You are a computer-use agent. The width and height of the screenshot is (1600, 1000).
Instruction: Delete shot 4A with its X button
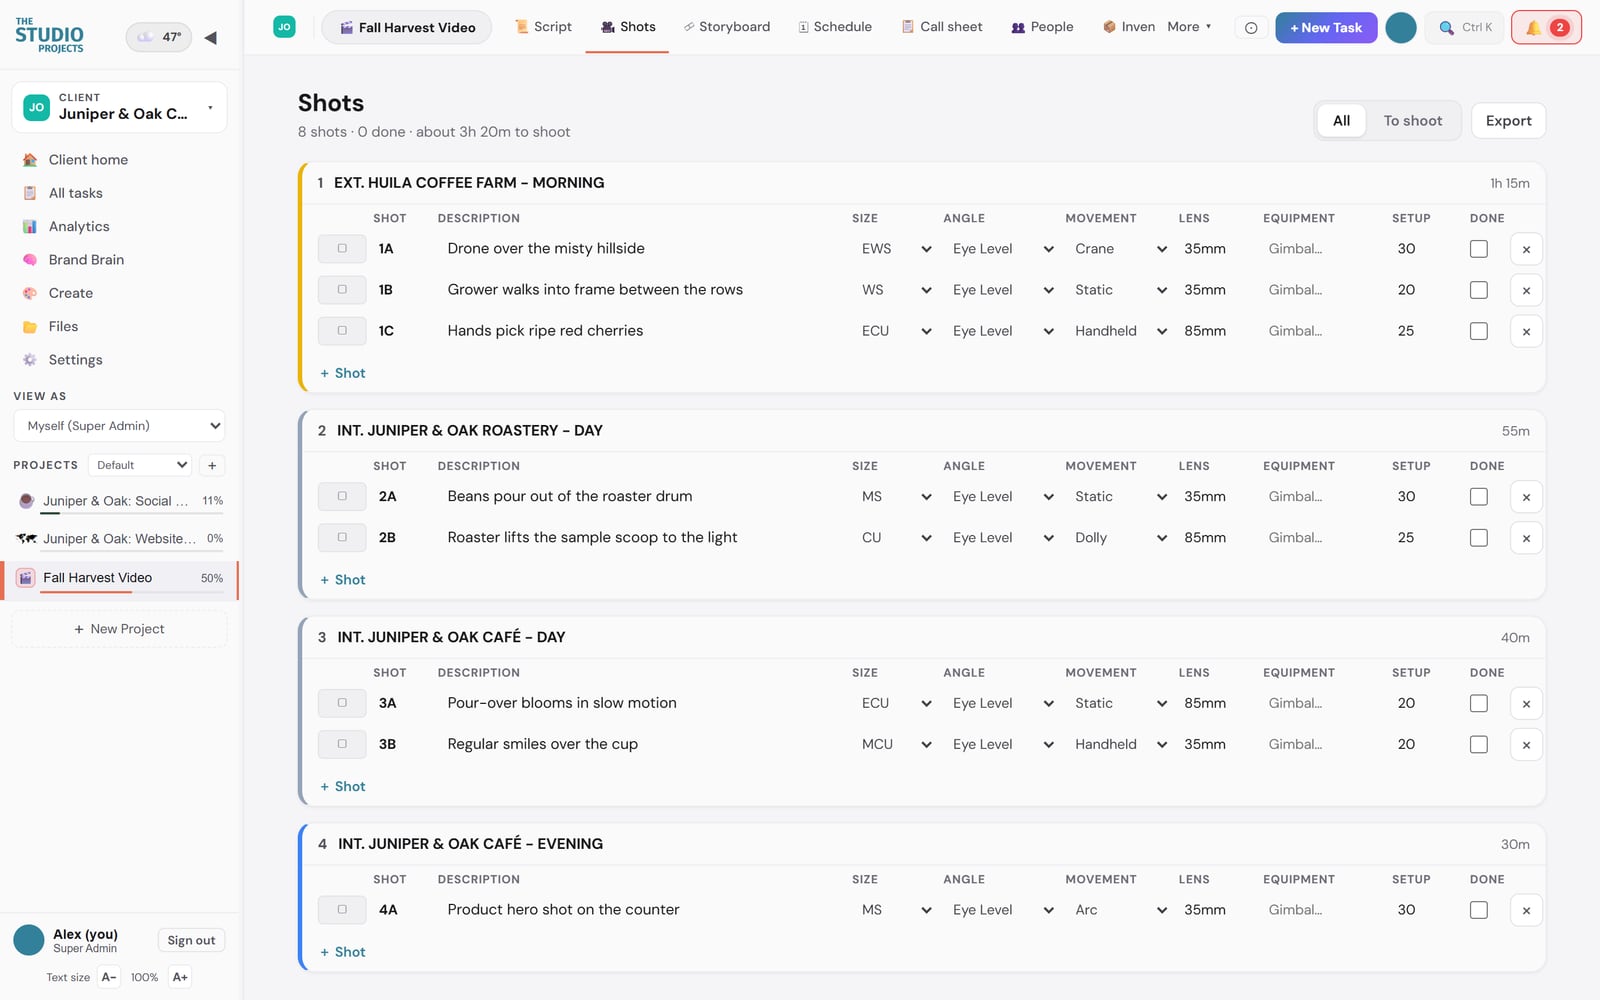pyautogui.click(x=1526, y=910)
